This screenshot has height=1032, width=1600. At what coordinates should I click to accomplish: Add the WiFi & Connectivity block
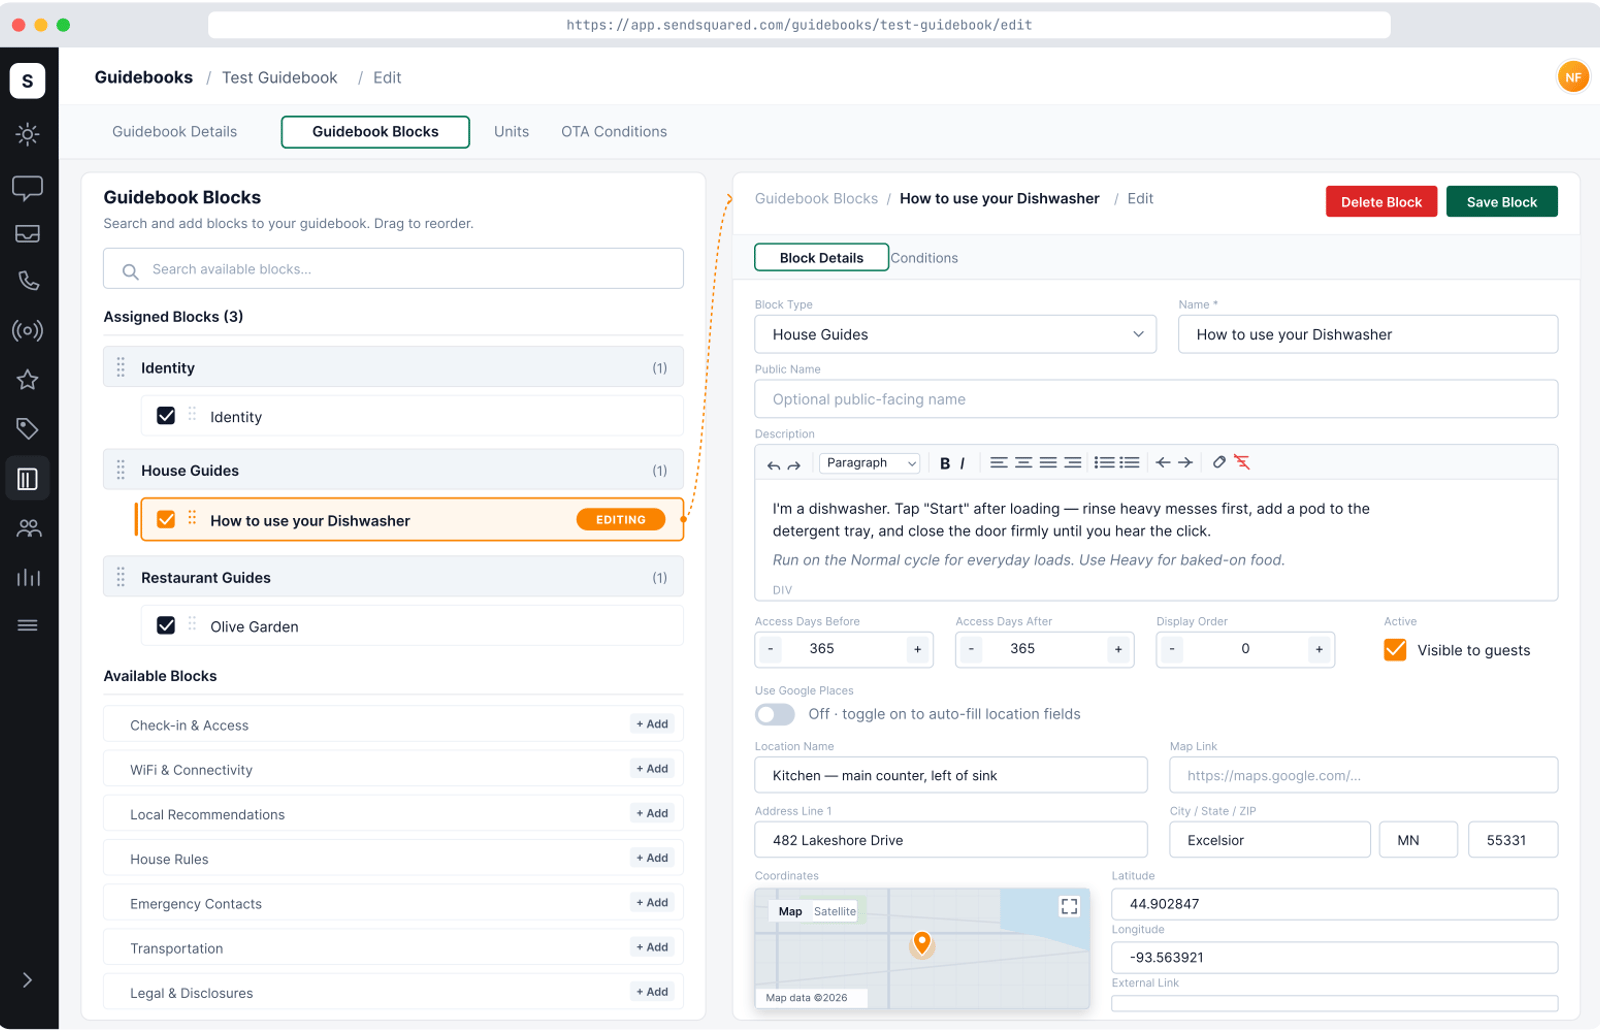652,769
